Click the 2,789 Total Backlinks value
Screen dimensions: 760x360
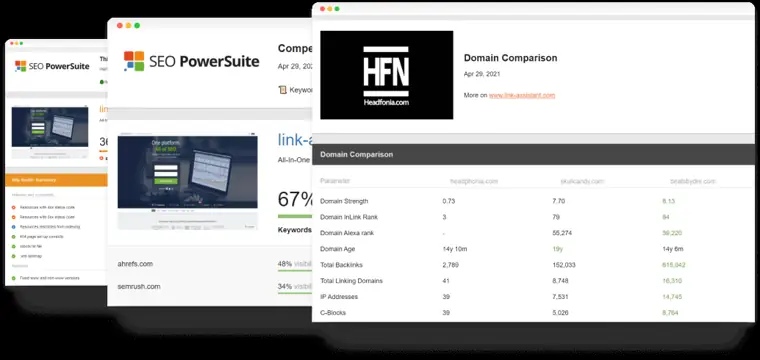click(x=450, y=265)
